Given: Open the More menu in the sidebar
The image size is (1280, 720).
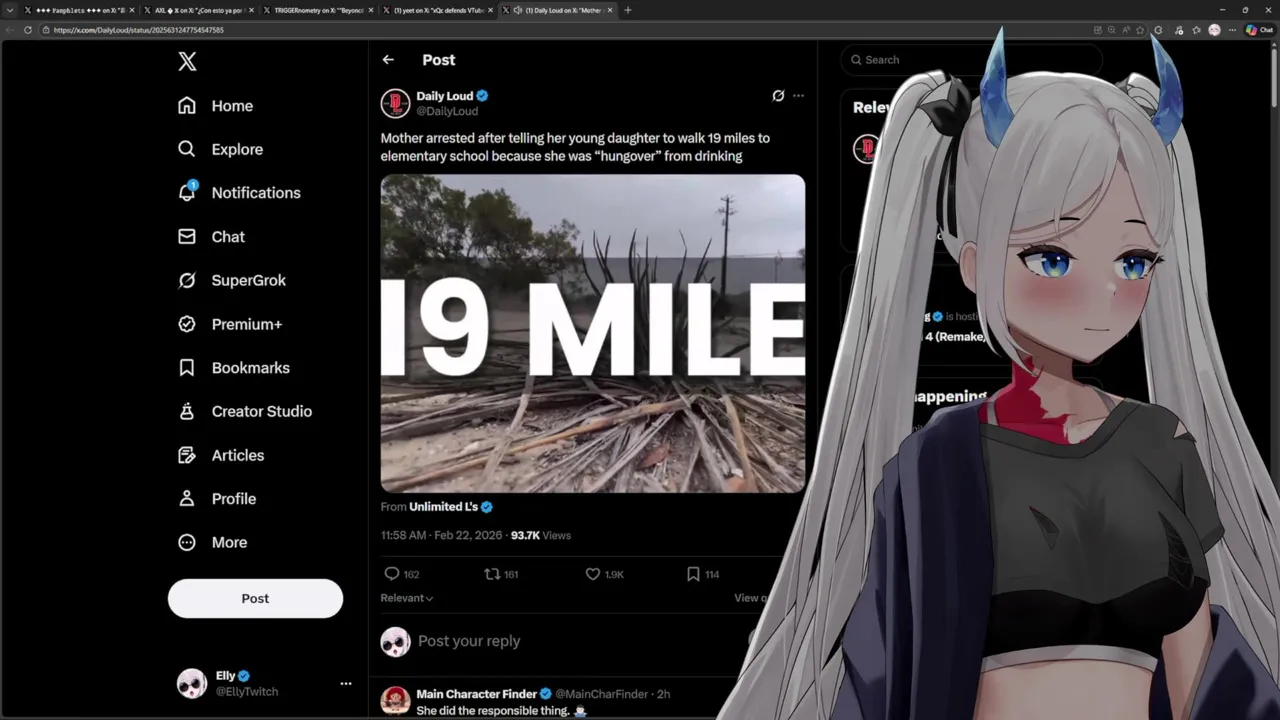Looking at the screenshot, I should coord(212,542).
